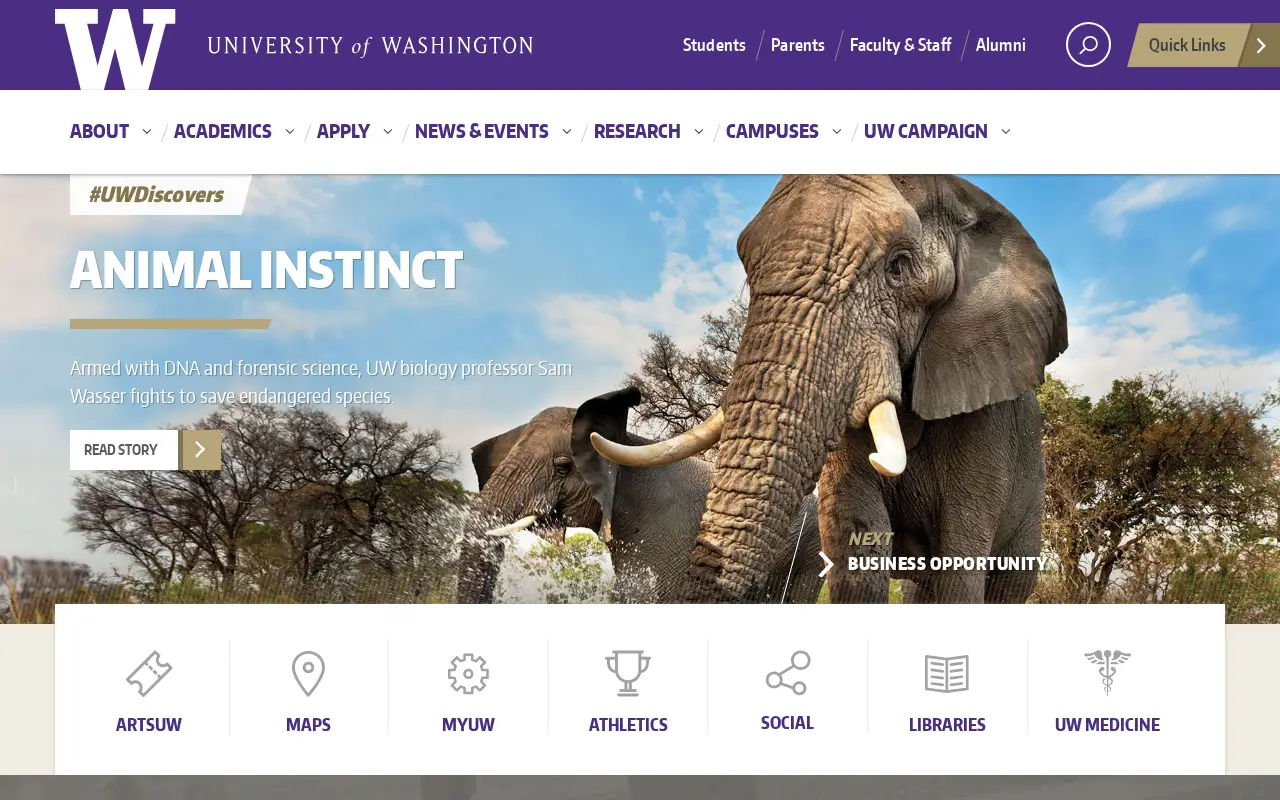Click the Business Opportunity next story

[x=947, y=564]
